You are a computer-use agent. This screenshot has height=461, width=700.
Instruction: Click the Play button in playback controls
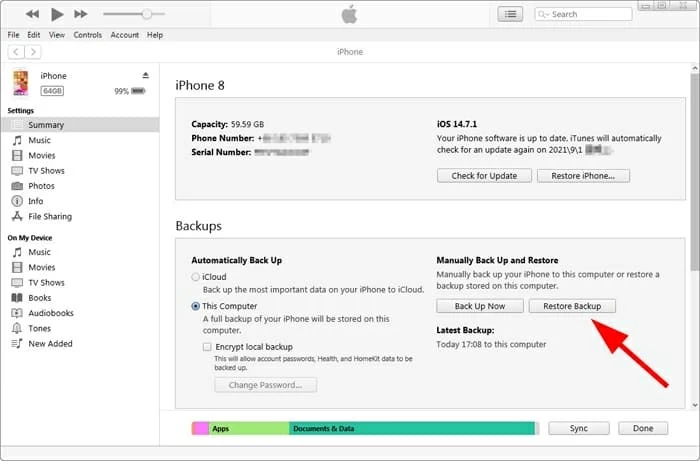tap(57, 14)
